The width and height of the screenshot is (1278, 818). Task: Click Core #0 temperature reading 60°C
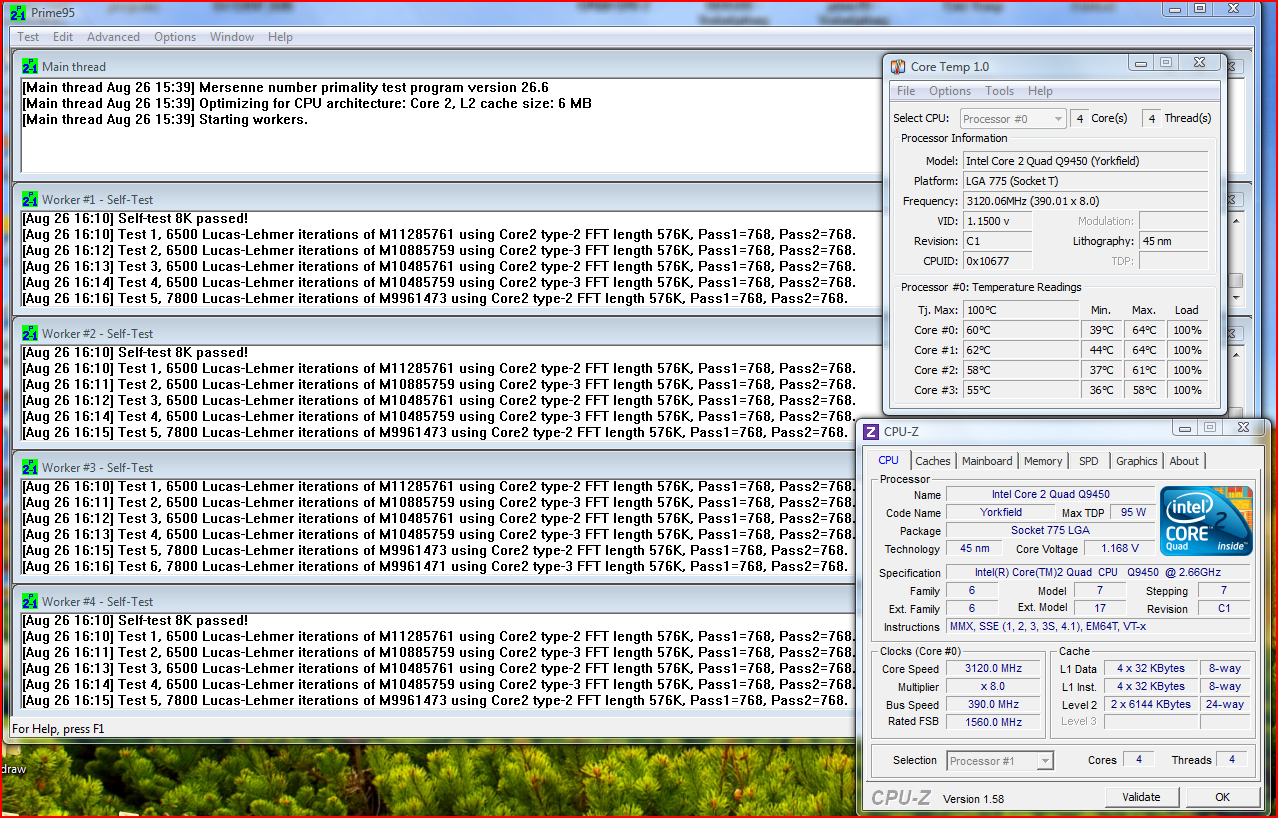[1020, 330]
